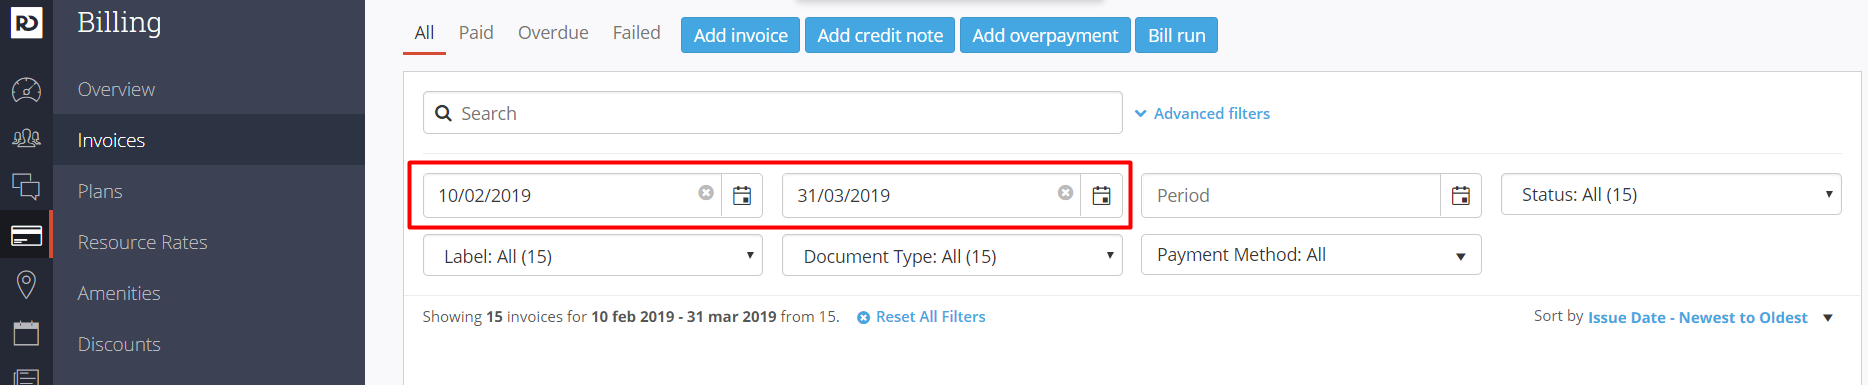Click the app logo in the sidebar
The image size is (1868, 385).
[26, 22]
